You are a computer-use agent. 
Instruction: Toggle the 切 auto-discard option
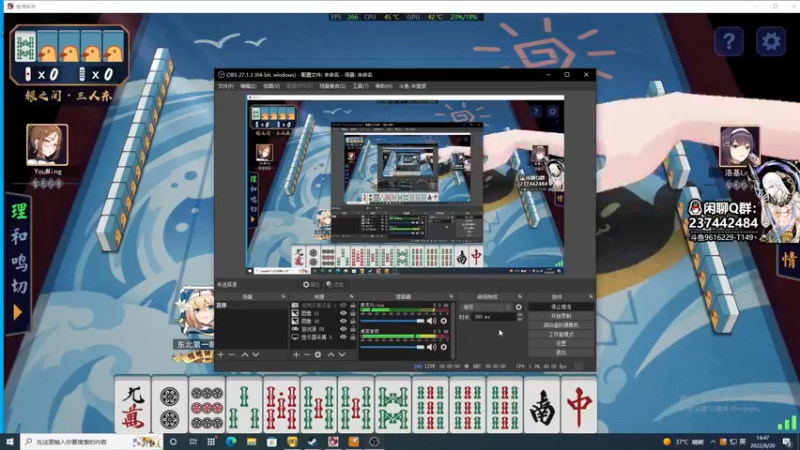pyautogui.click(x=19, y=286)
